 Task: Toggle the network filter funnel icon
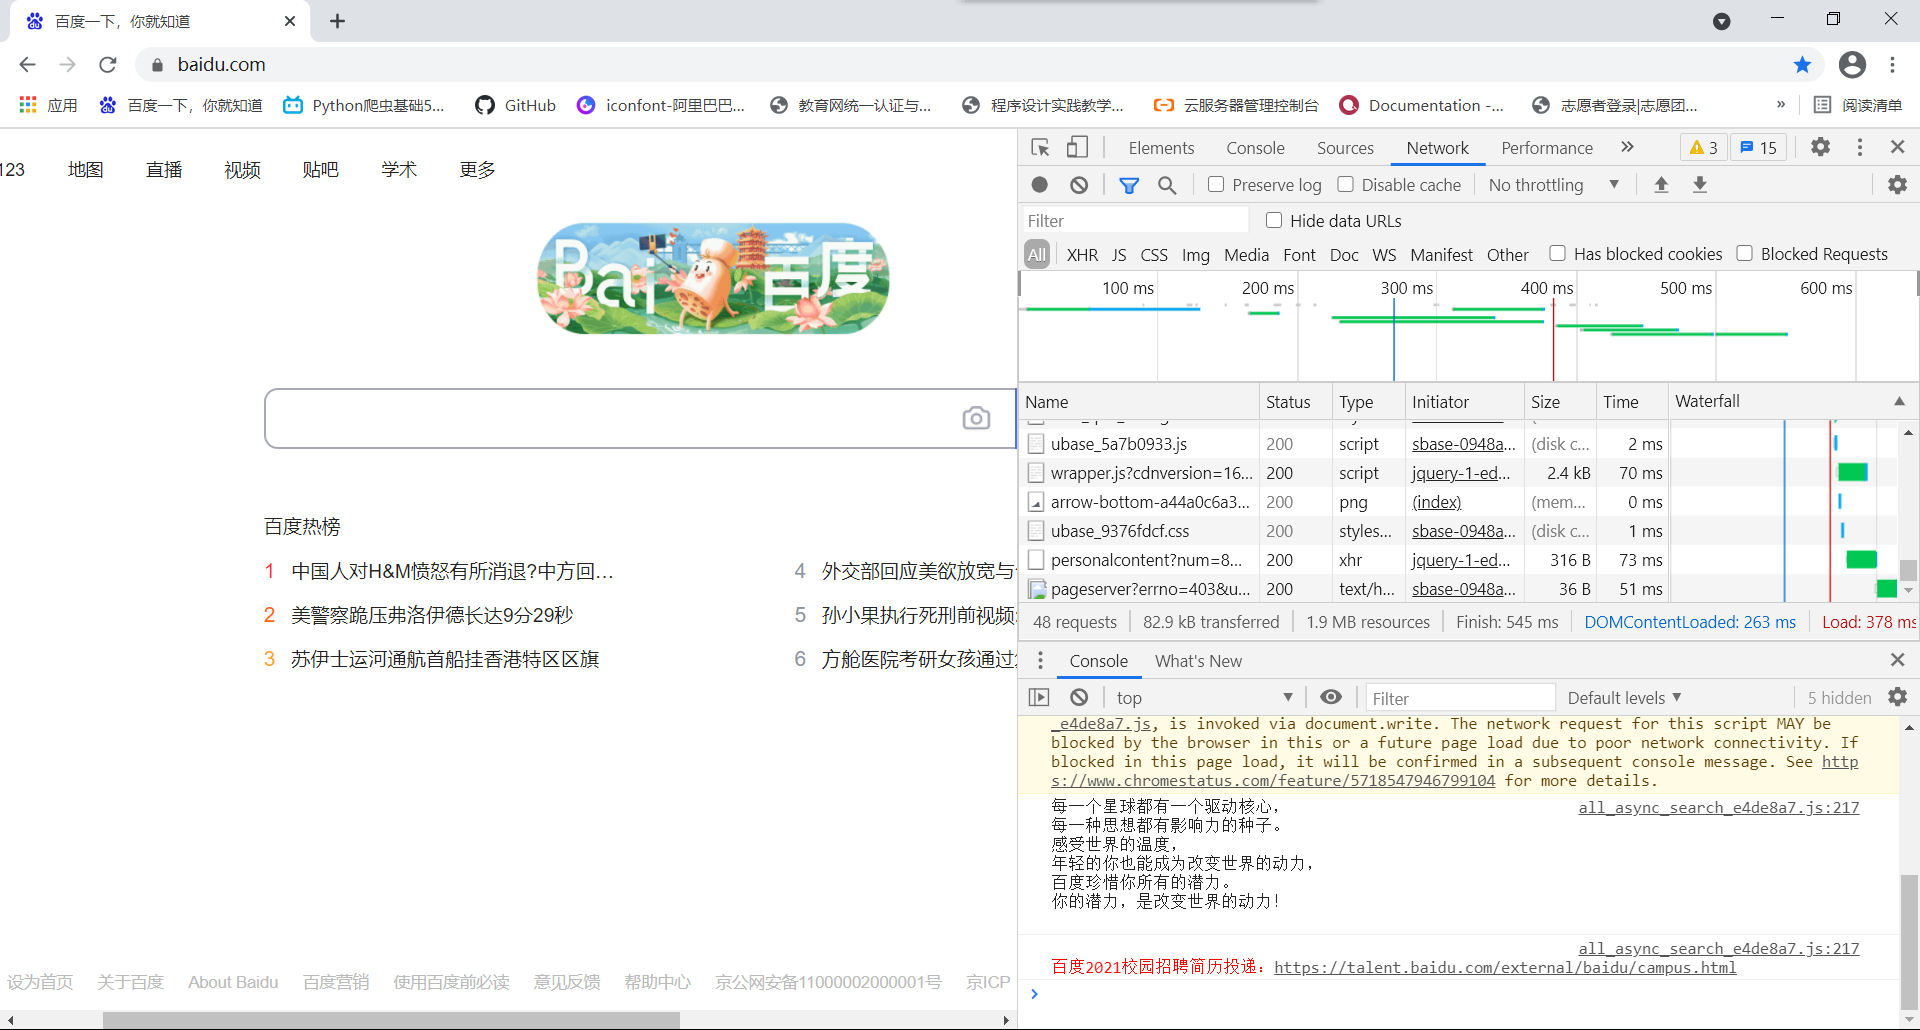click(x=1129, y=185)
